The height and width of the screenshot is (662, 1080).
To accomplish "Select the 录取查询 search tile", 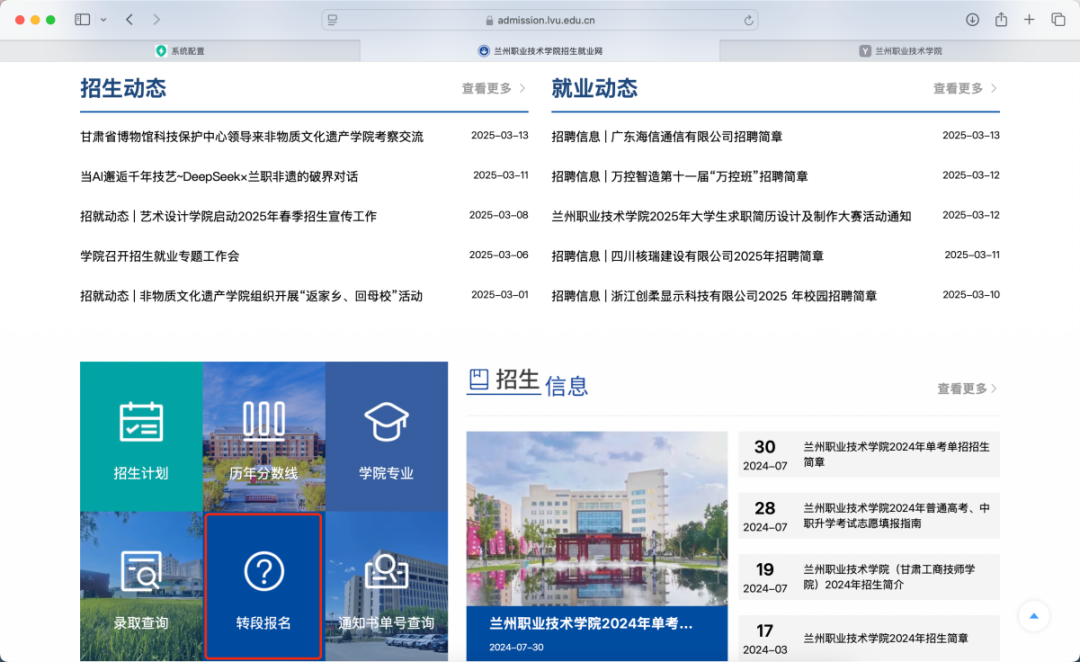I will 141,586.
